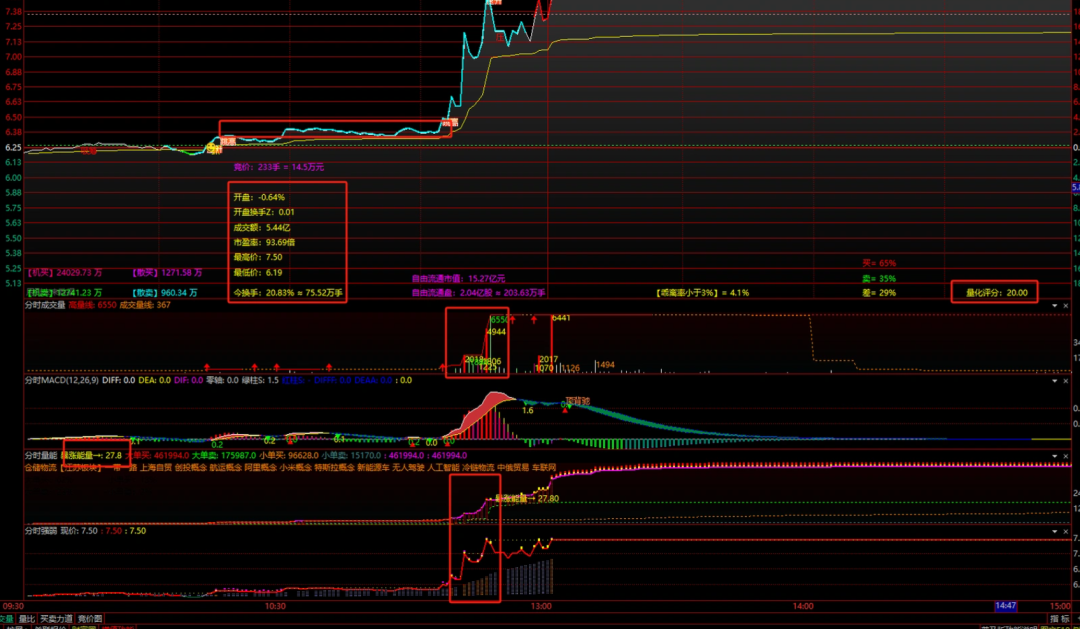Viewport: 1080px width, 629px height.
Task: Select the 无人驾驶 concept label
Action: tap(408, 468)
